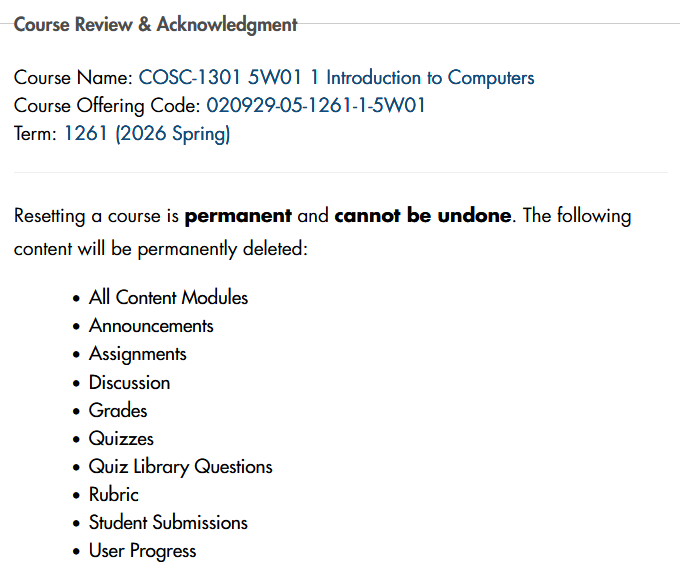Click the Course Offering Code label
The height and width of the screenshot is (575, 680).
click(107, 106)
